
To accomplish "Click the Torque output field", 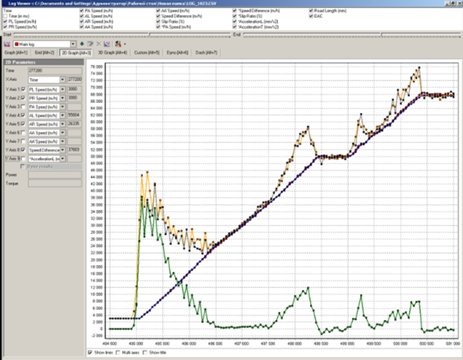I will pos(55,183).
